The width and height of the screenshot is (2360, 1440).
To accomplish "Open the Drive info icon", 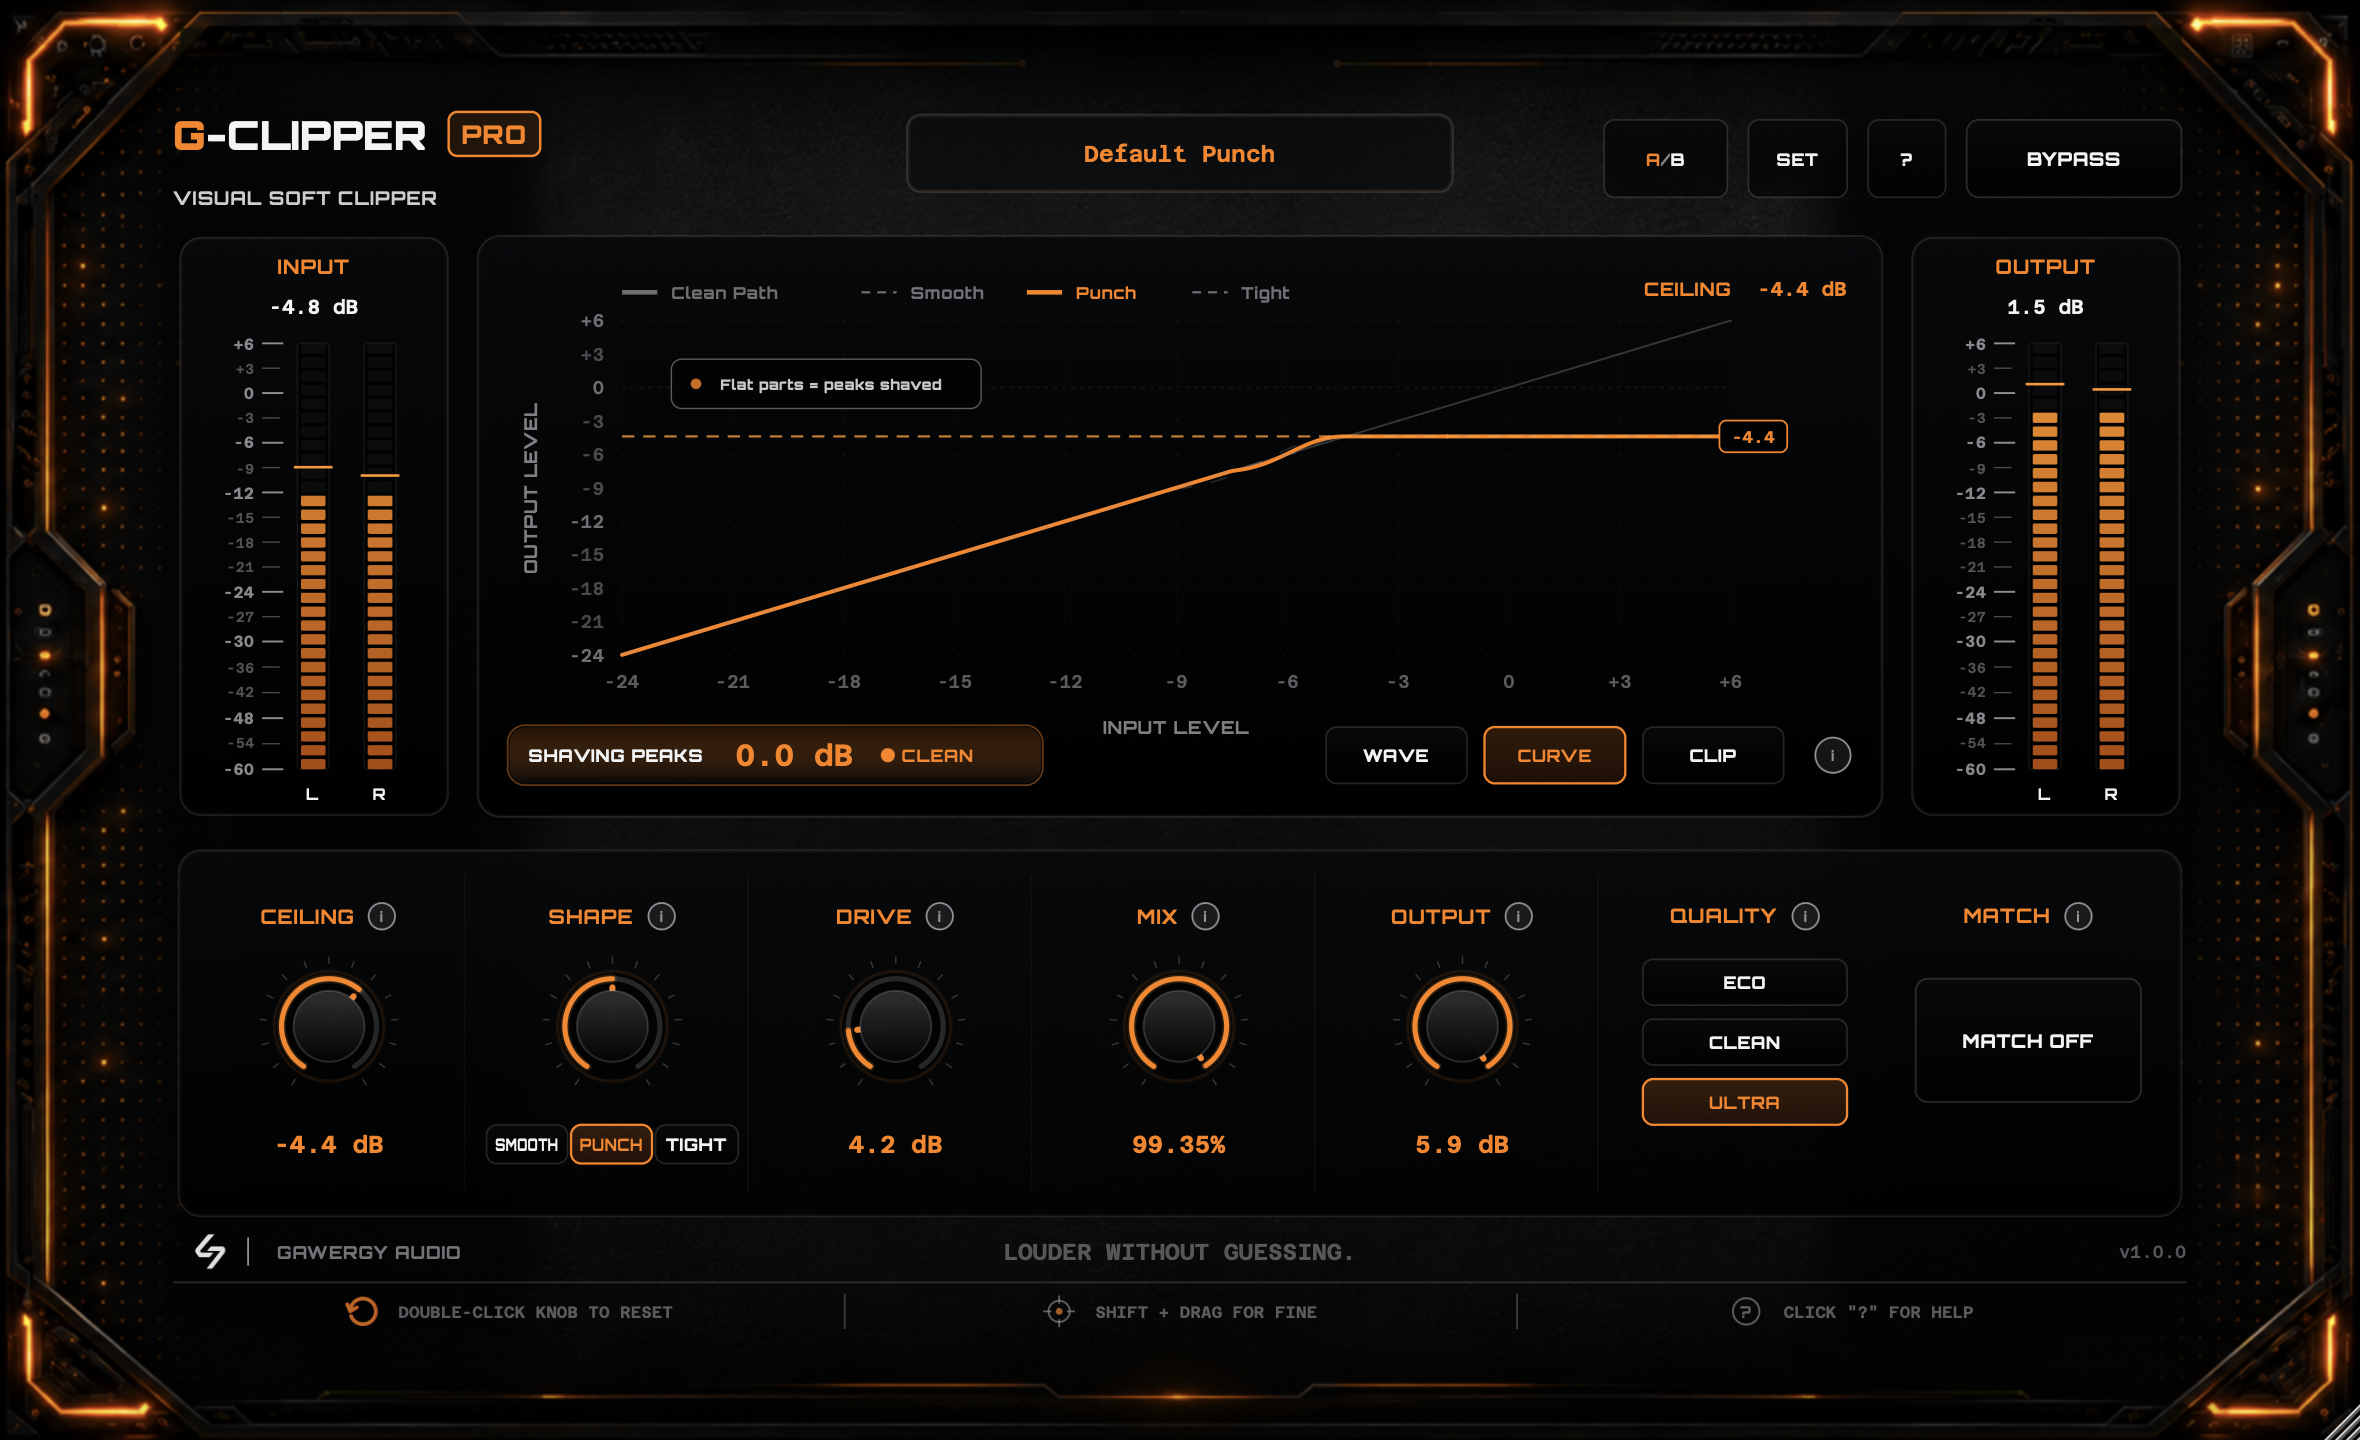I will 939,916.
